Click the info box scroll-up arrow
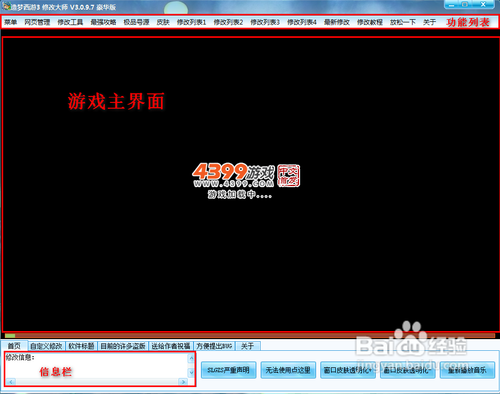The image size is (500, 394). click(191, 358)
